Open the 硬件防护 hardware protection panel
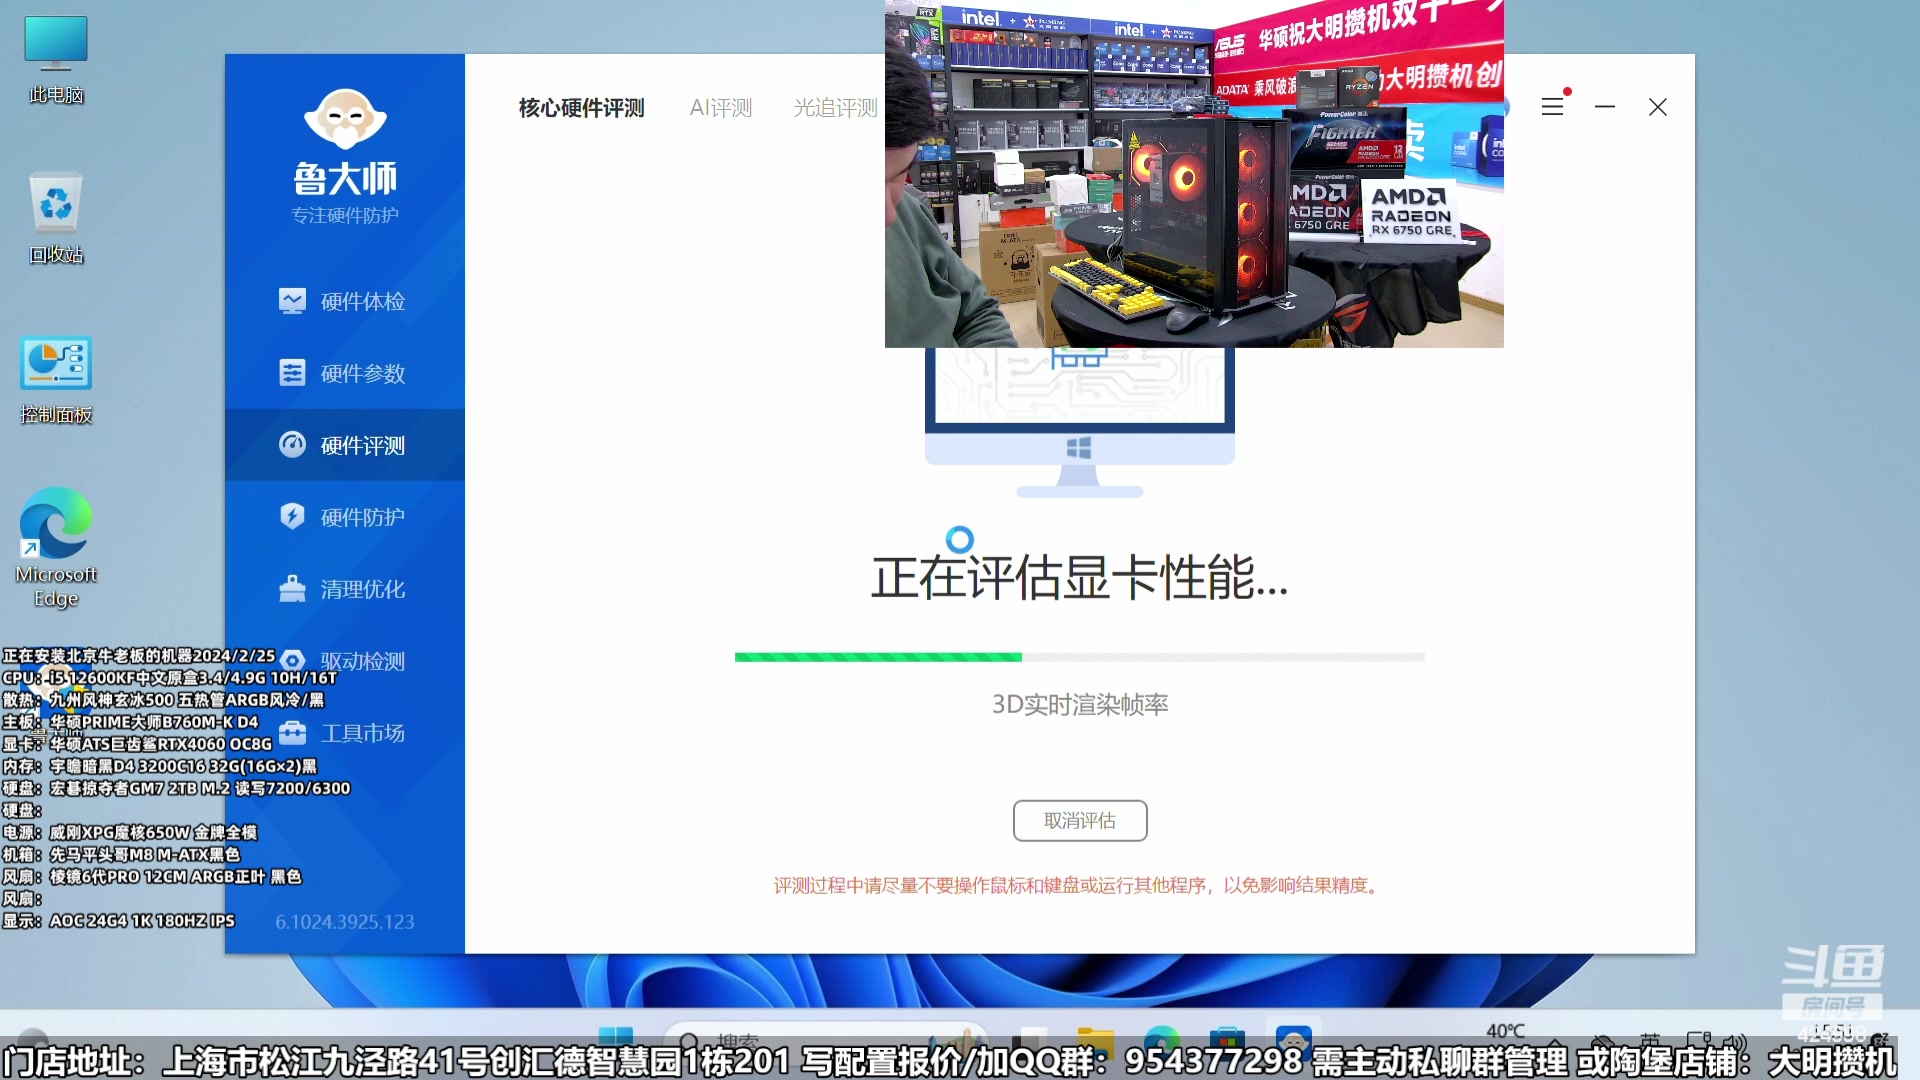 click(x=344, y=516)
